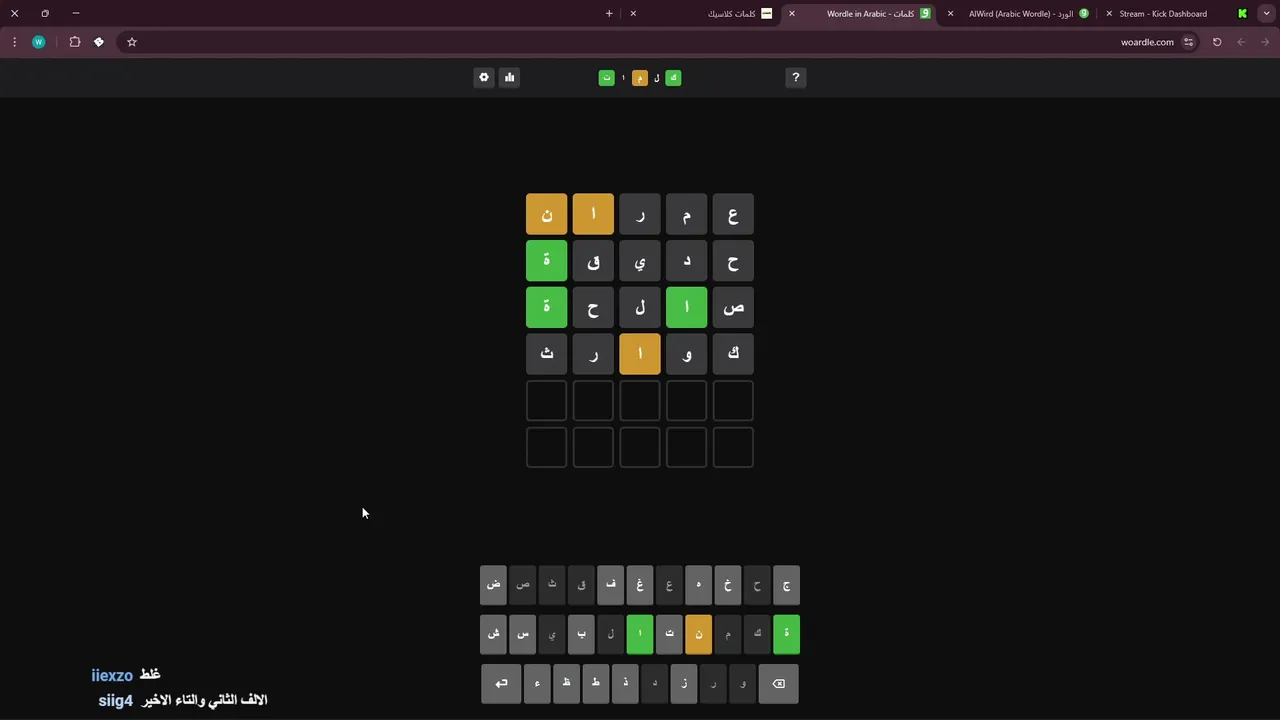1280x720 pixels.
Task: Tap the darkened م key on keyboard
Action: click(728, 634)
